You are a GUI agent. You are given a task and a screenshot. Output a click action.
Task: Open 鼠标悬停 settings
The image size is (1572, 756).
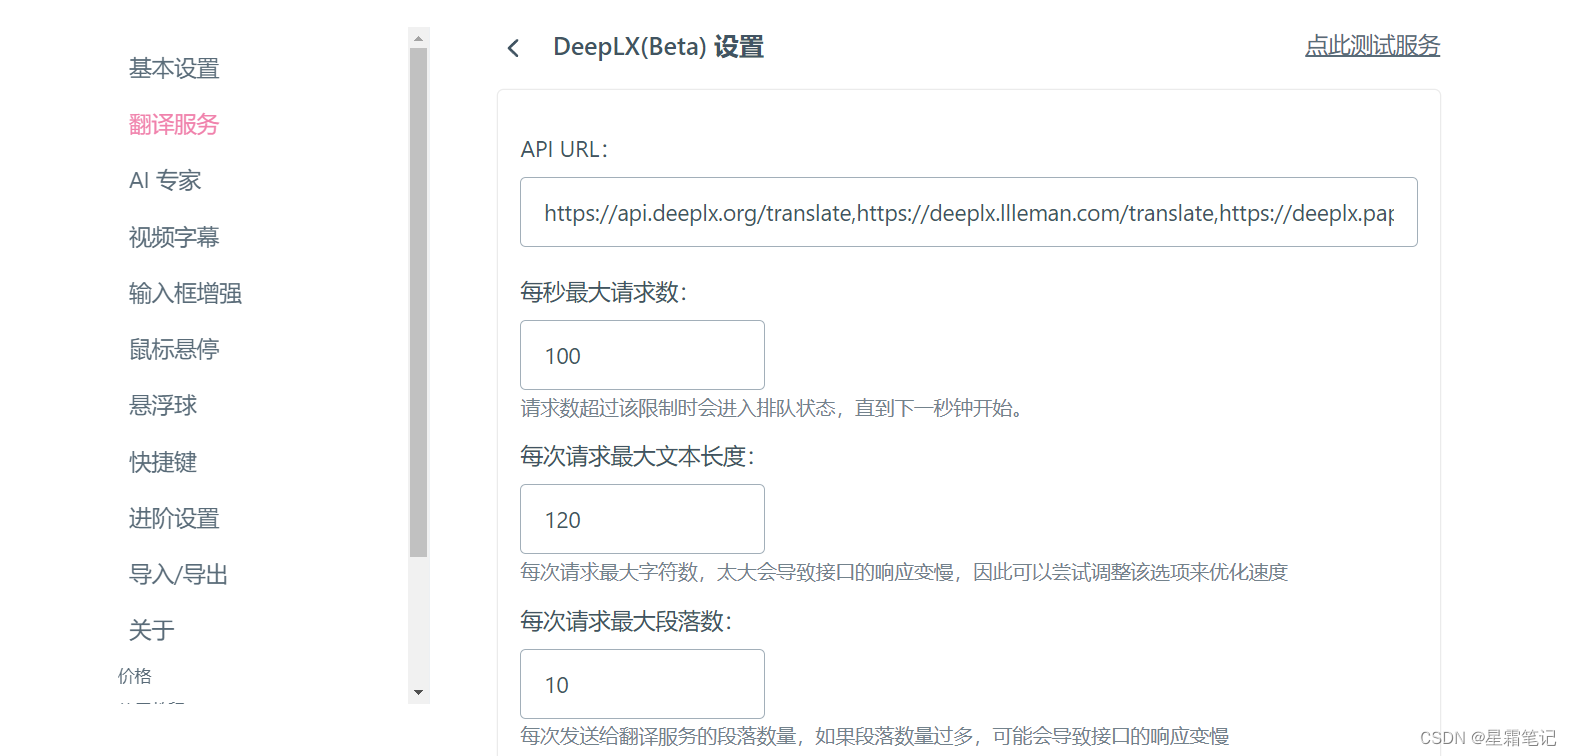pos(174,349)
